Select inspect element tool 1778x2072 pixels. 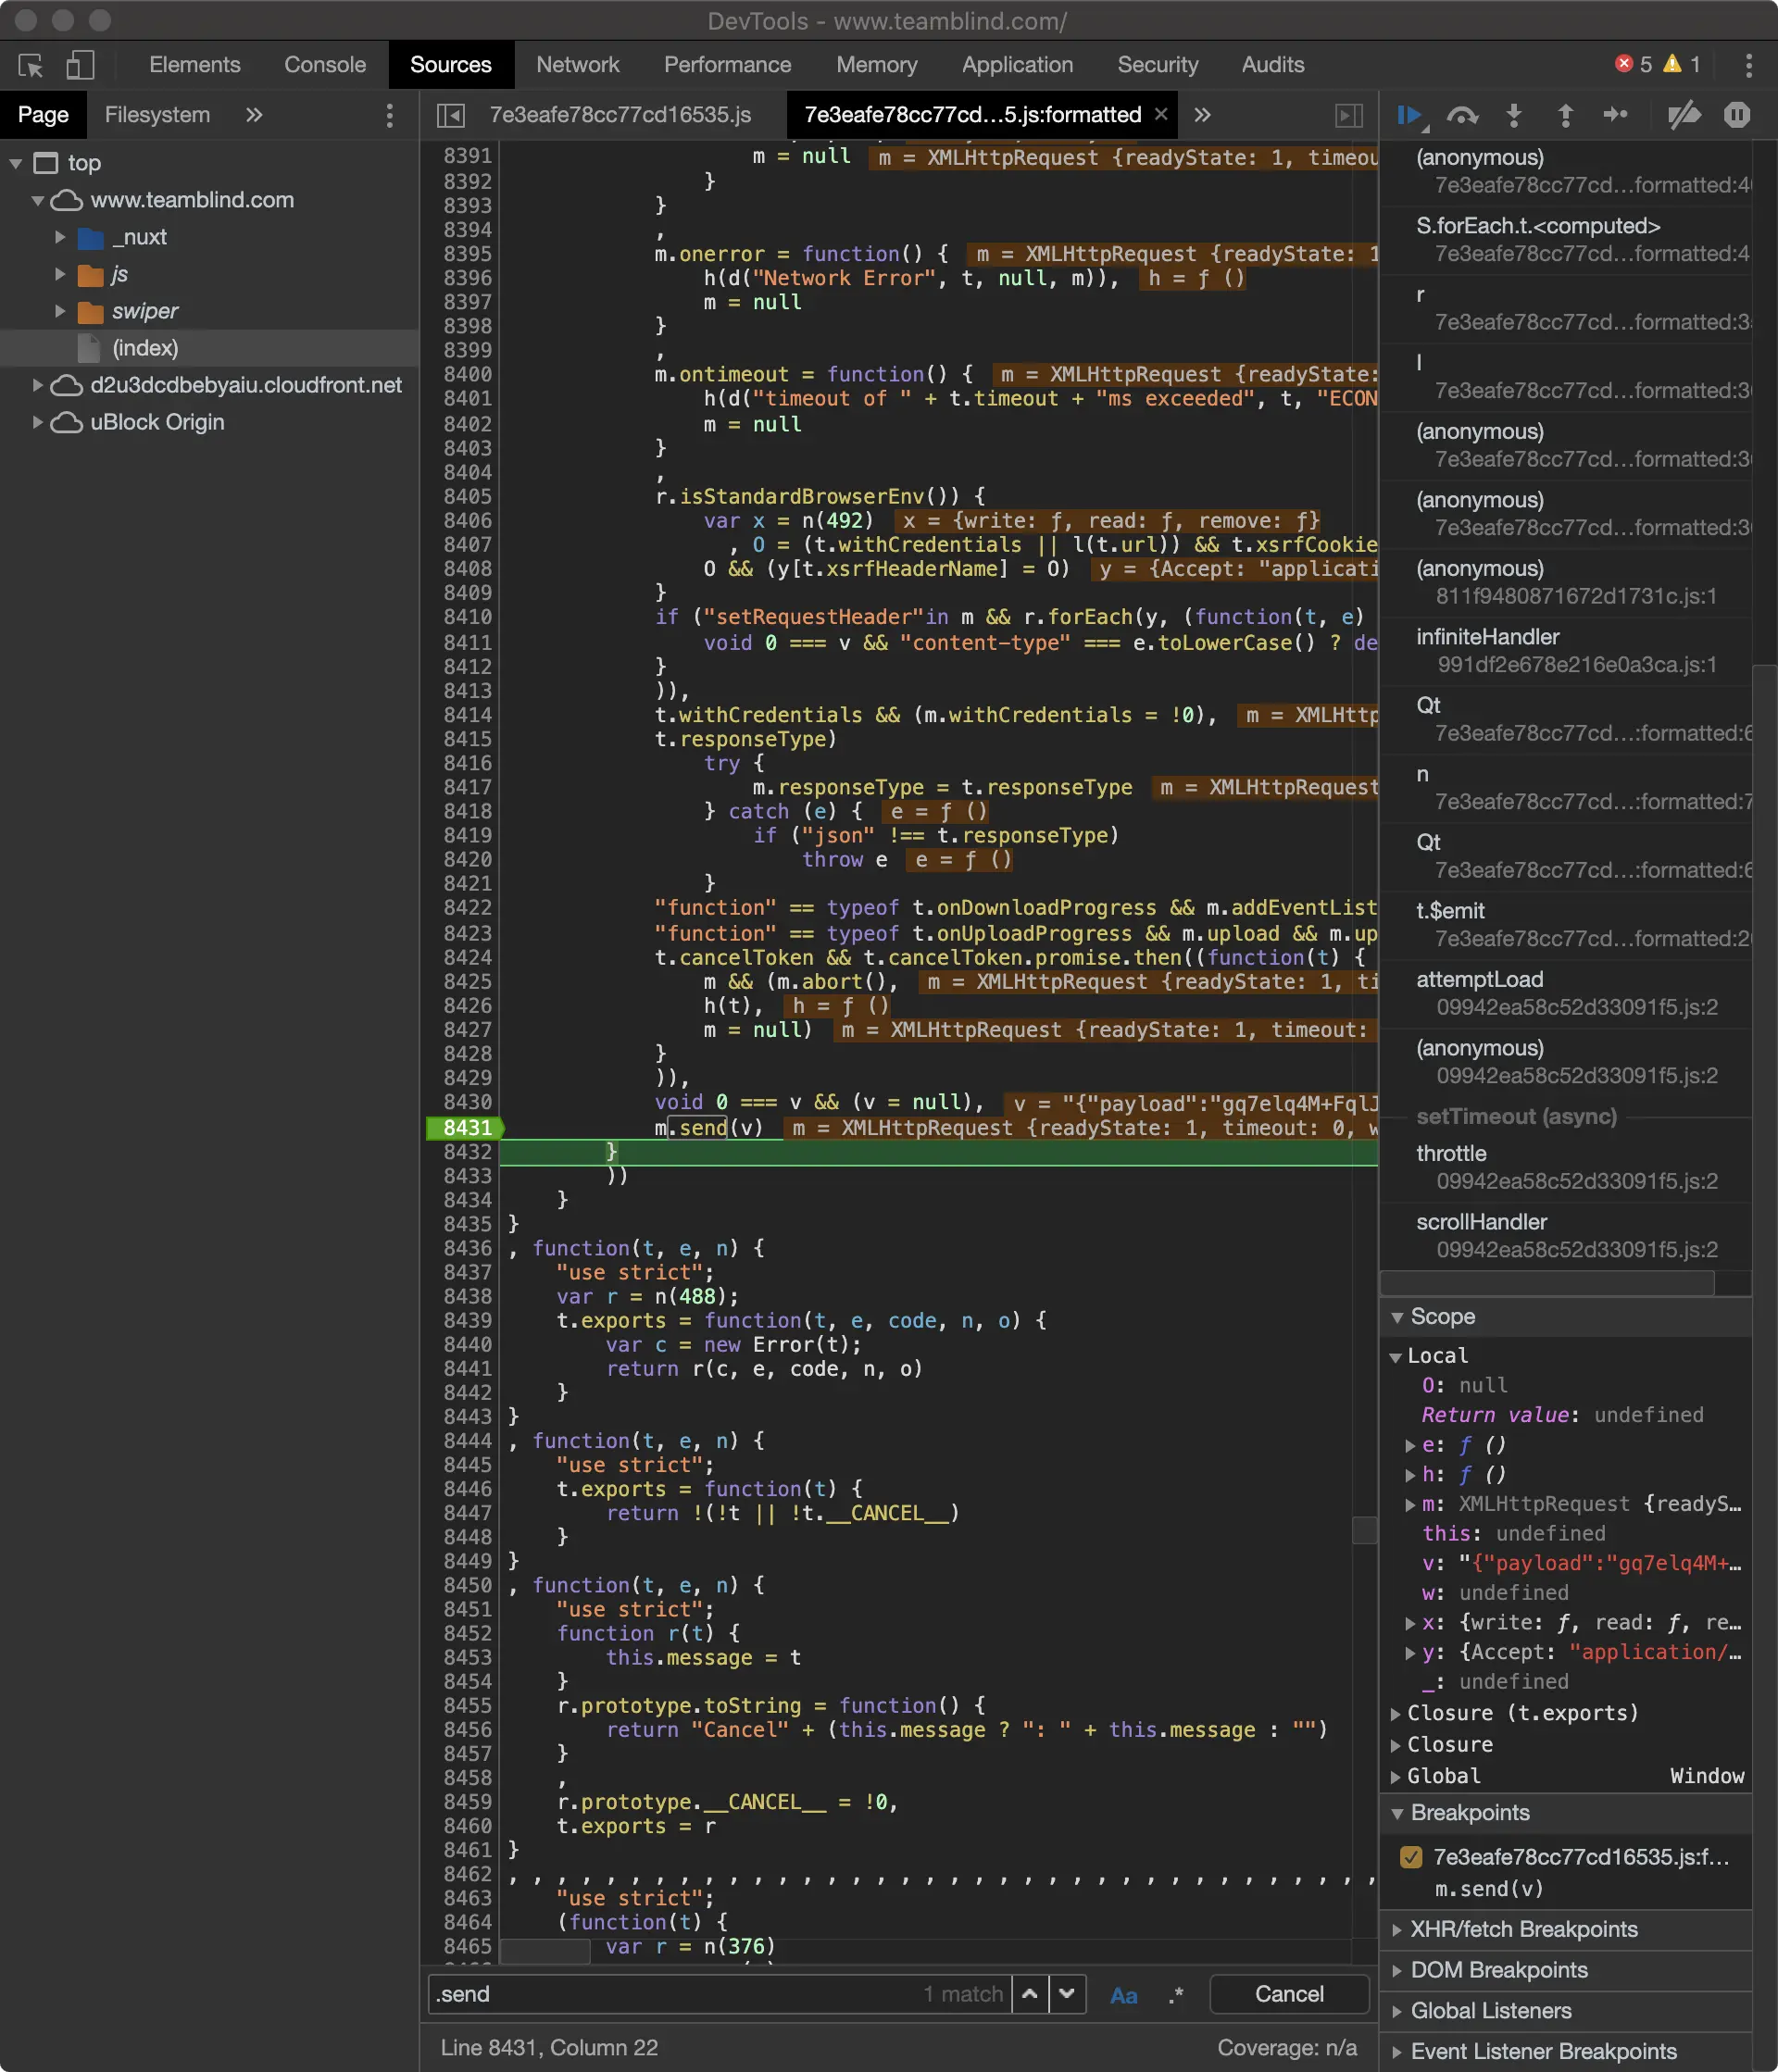31,66
